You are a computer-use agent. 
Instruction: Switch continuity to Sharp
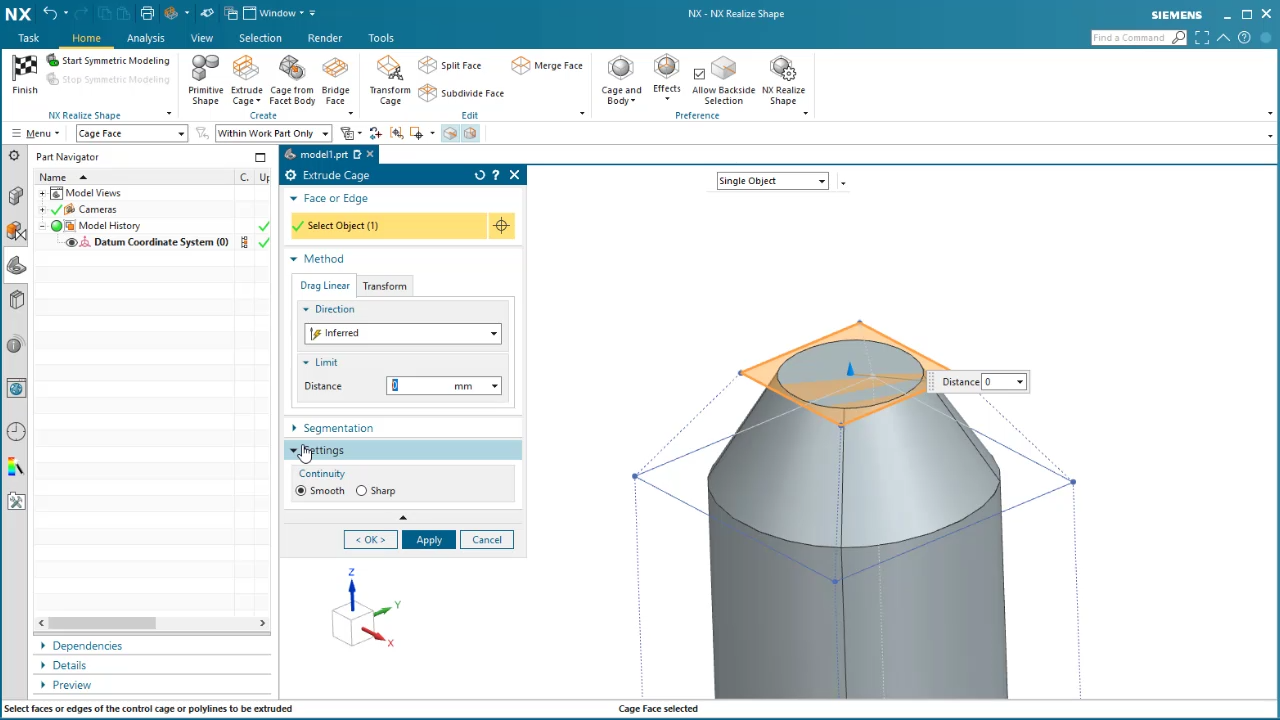[361, 490]
